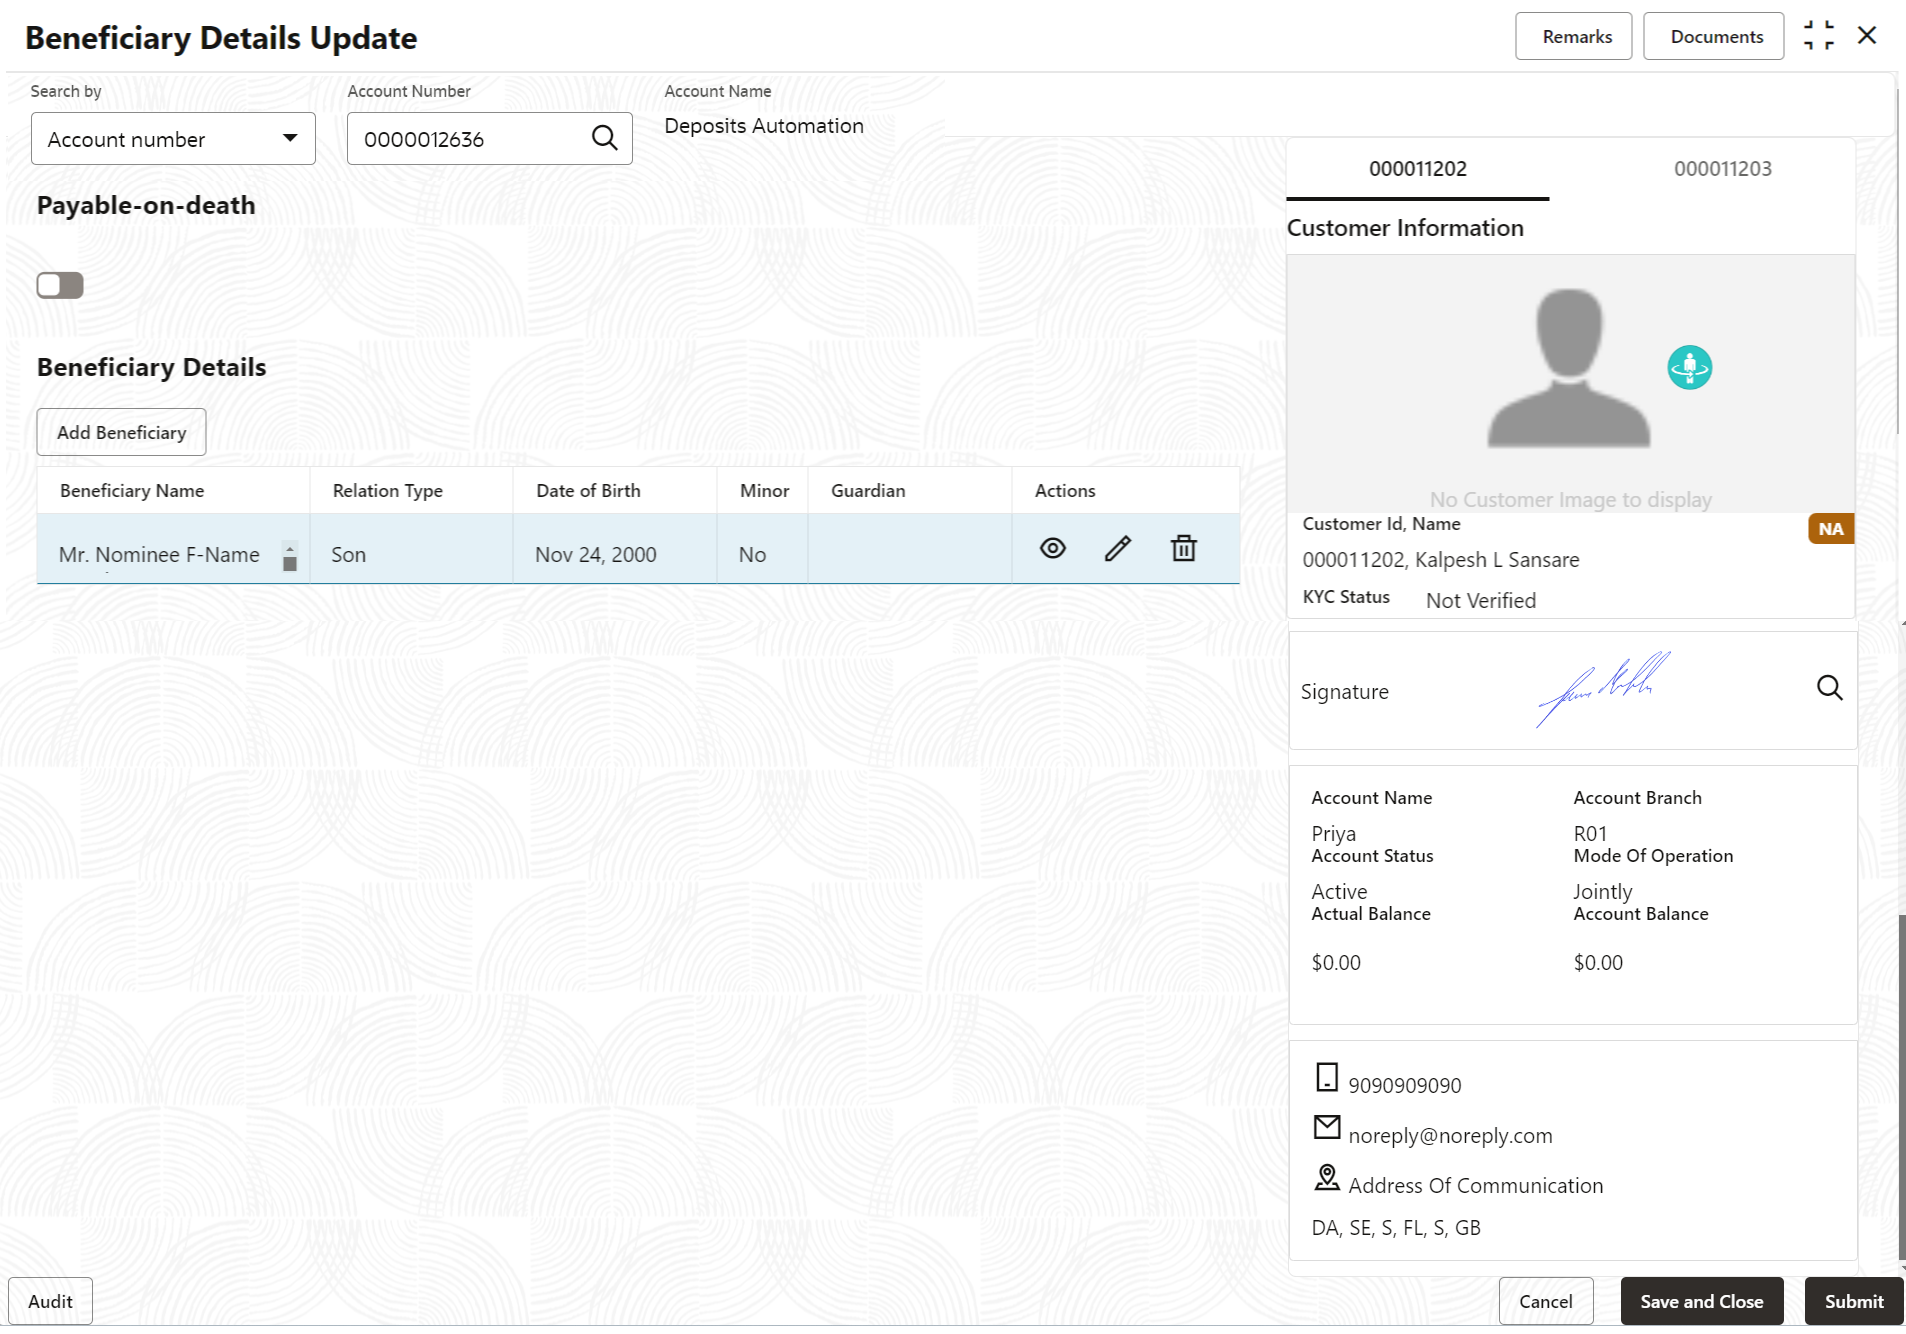The height and width of the screenshot is (1334, 1906).
Task: Cancel the beneficiary update
Action: click(1545, 1301)
